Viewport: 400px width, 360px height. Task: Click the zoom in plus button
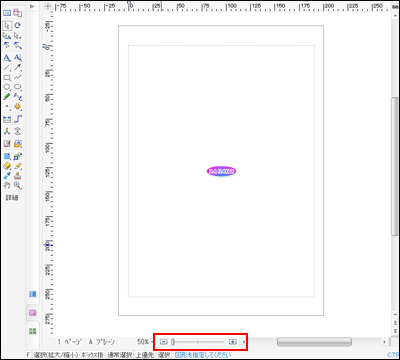(233, 342)
